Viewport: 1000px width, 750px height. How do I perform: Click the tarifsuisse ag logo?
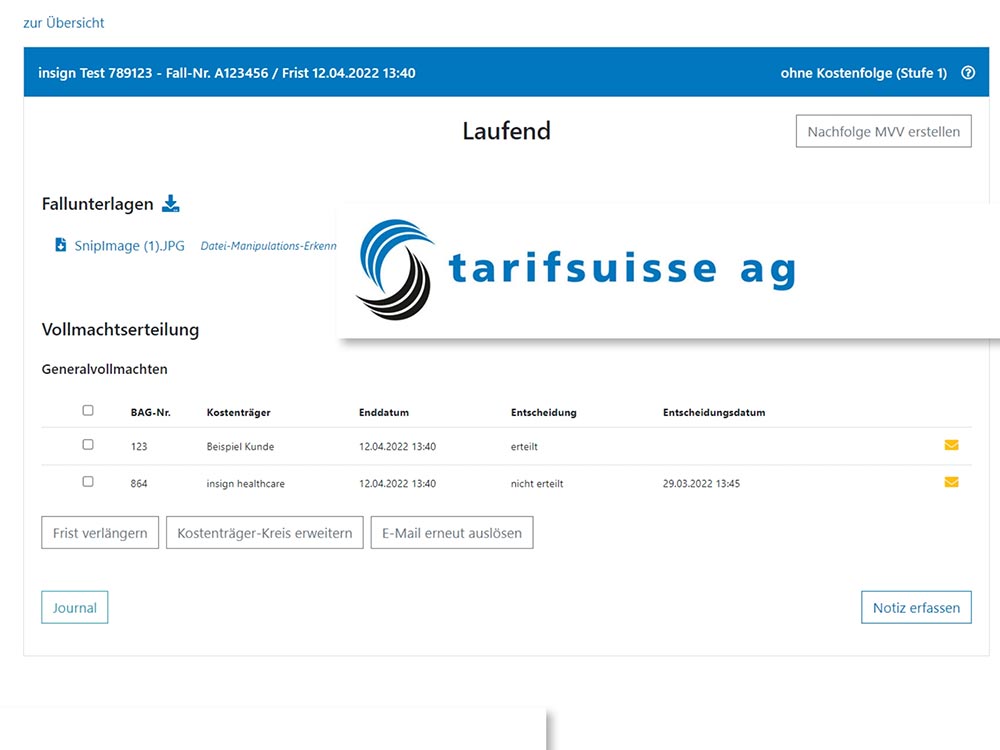pyautogui.click(x=576, y=269)
